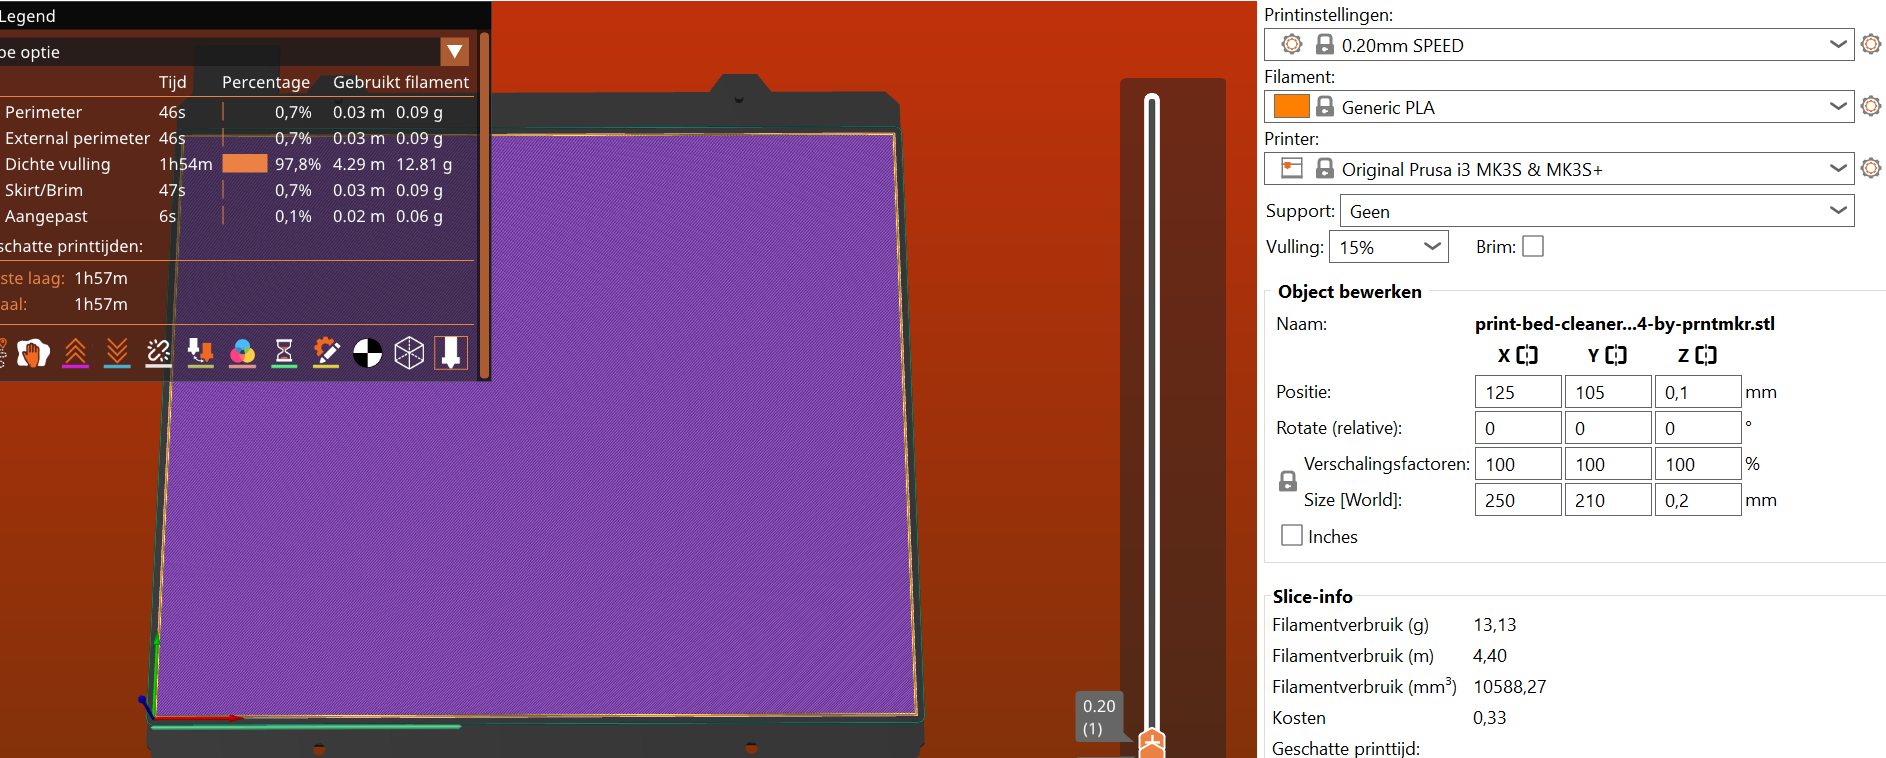
Task: Toggle the scale-factor lock icon
Action: click(1288, 481)
